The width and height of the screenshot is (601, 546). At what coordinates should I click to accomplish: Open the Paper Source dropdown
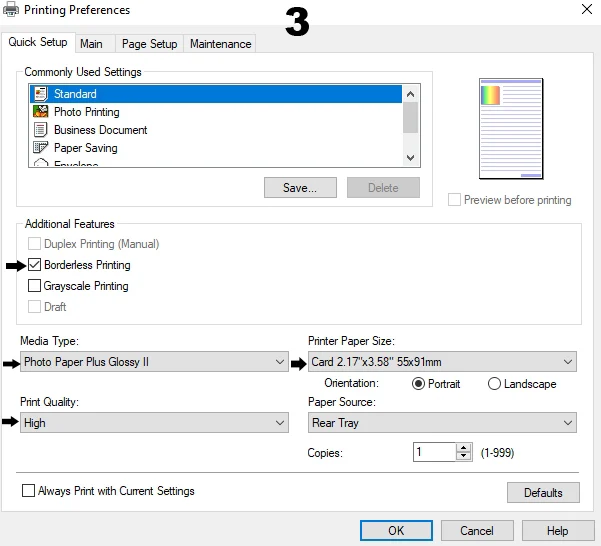click(442, 423)
